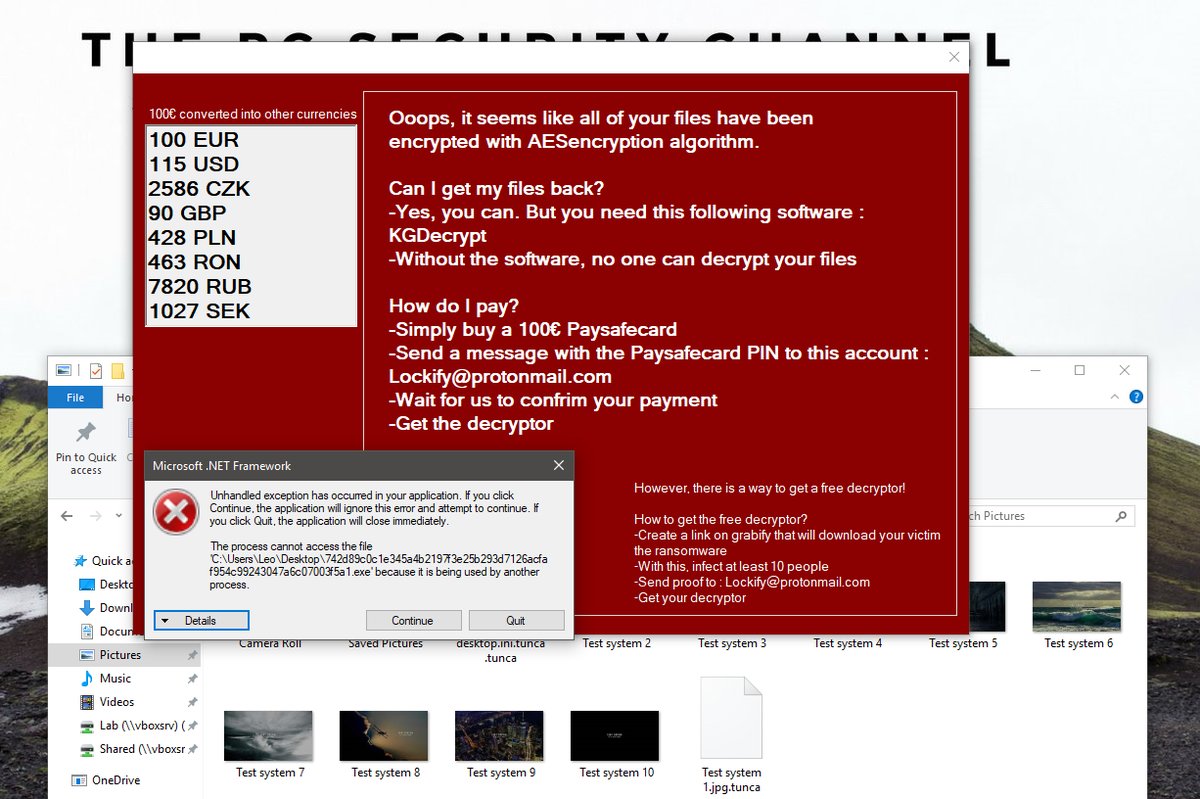Image resolution: width=1200 pixels, height=799 pixels.
Task: Maximize the File Explorer window
Action: tap(1080, 370)
